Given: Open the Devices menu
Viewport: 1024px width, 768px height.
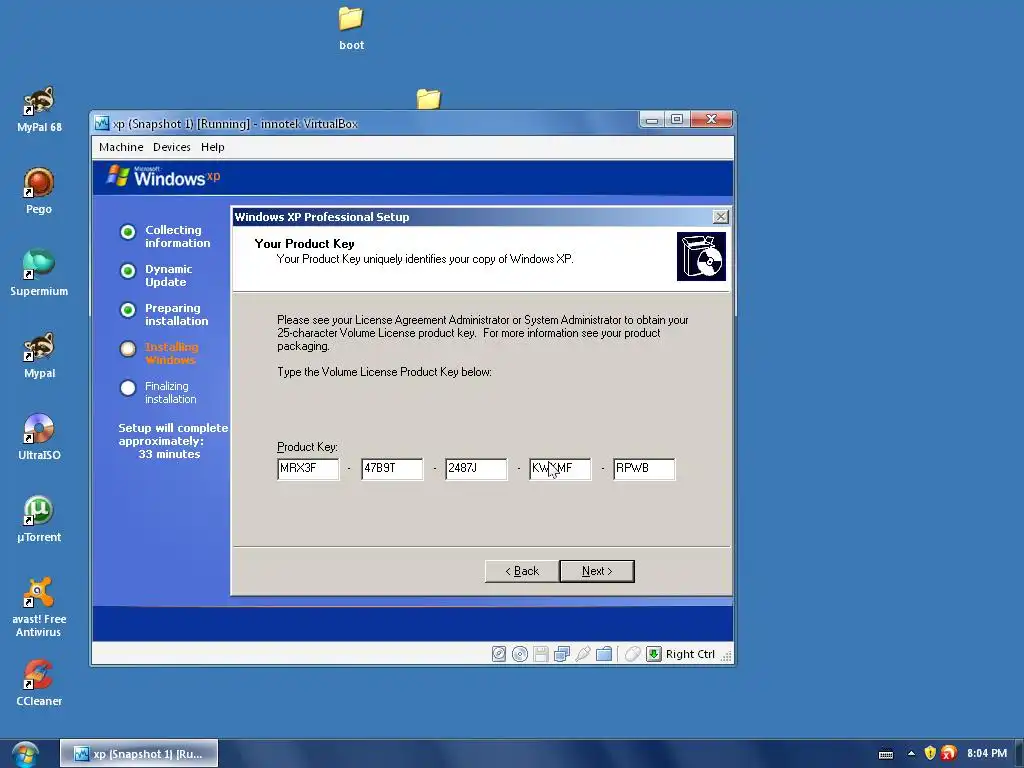Looking at the screenshot, I should [172, 147].
